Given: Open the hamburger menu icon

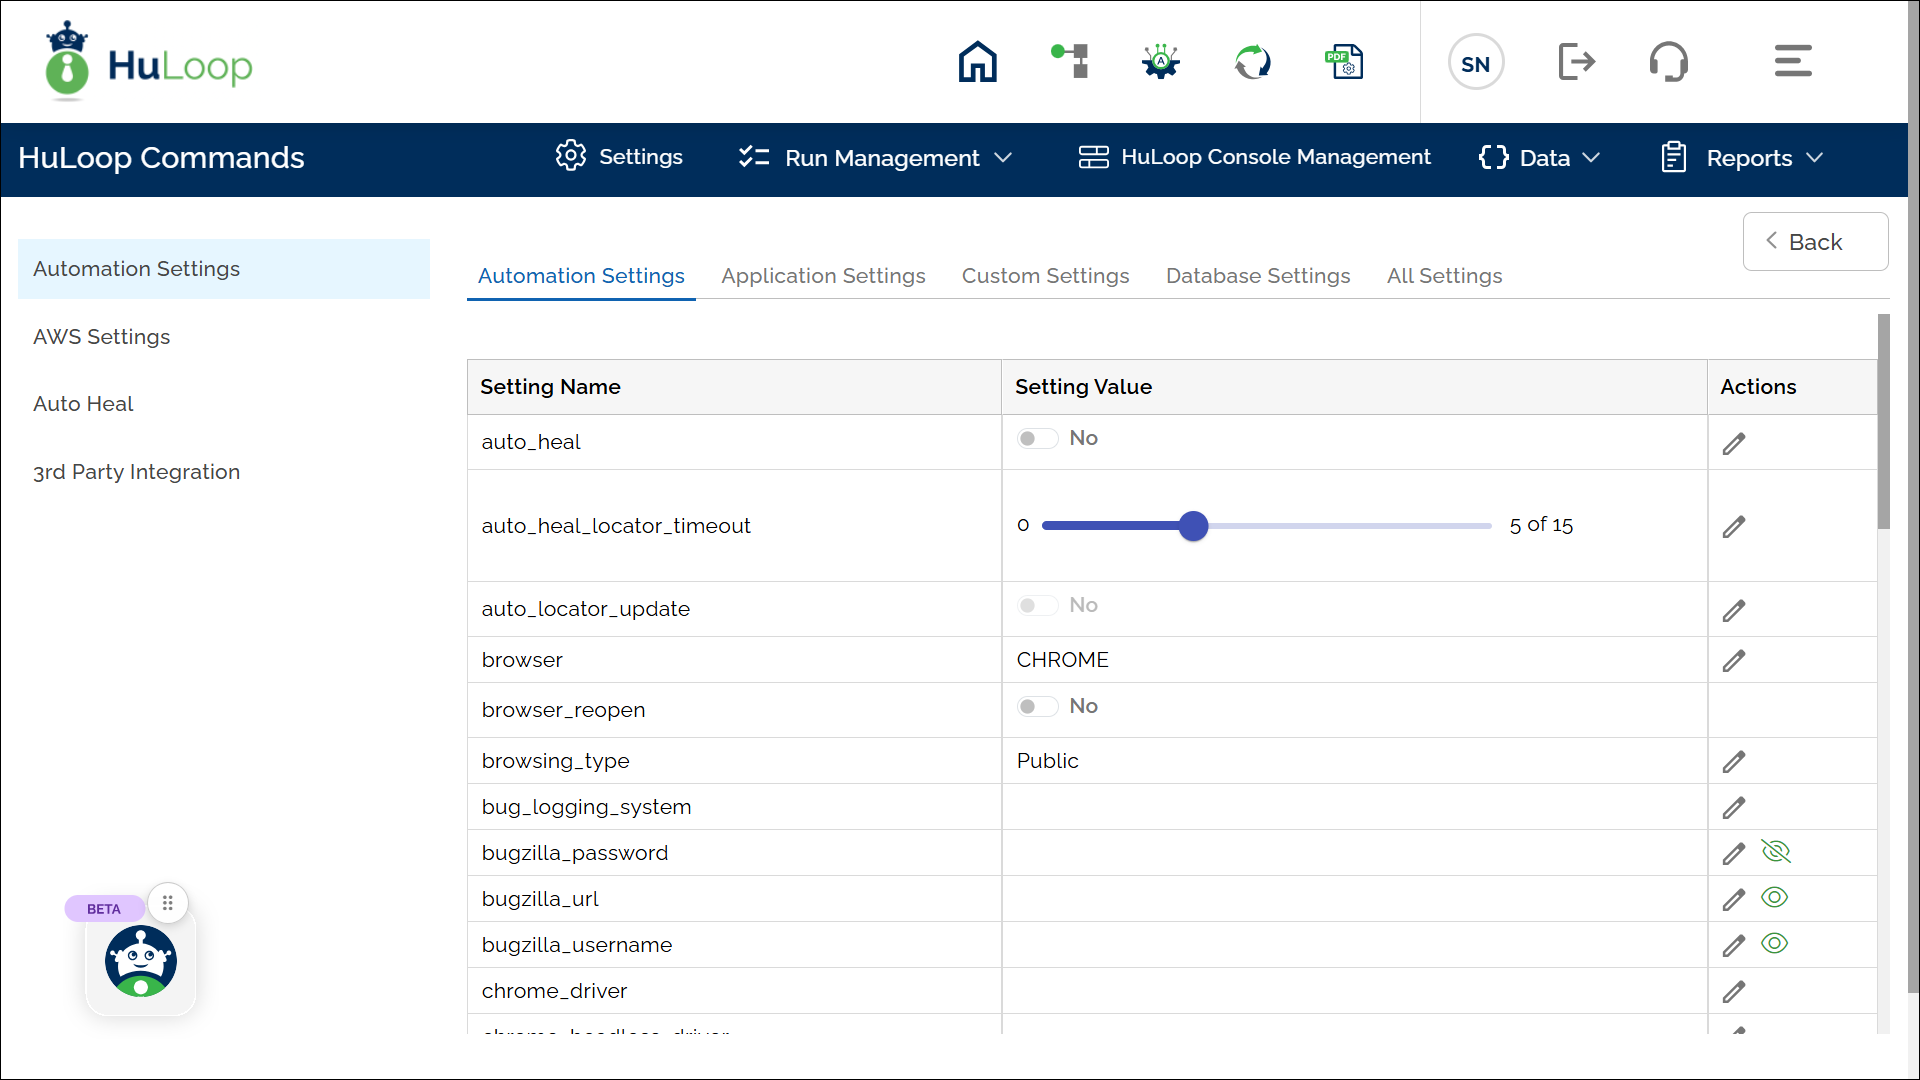Looking at the screenshot, I should click(1792, 62).
